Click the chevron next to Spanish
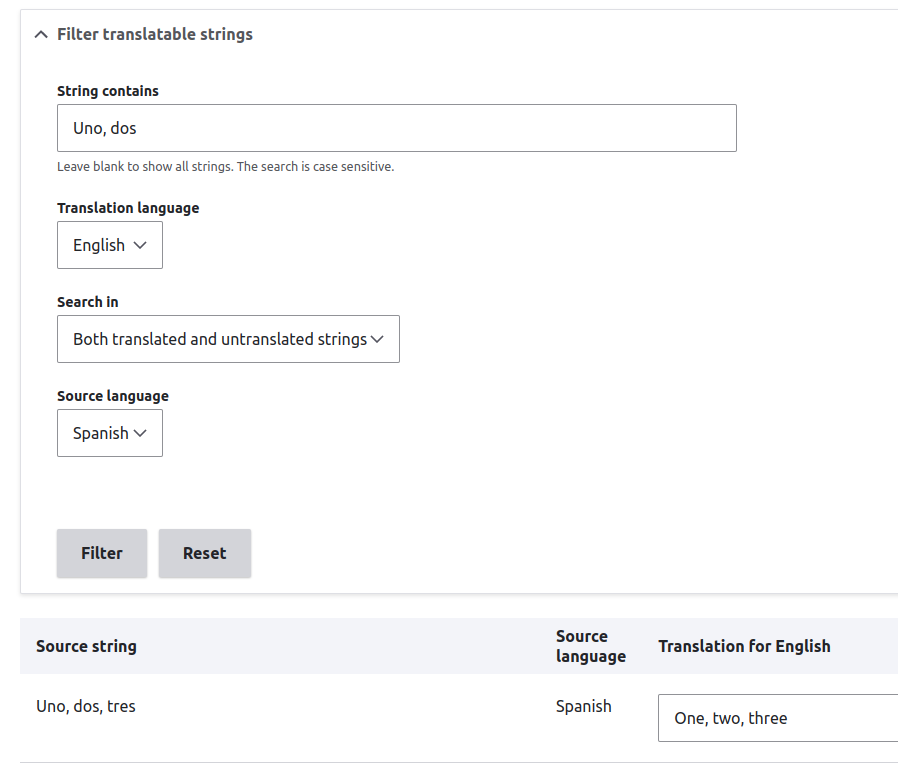This screenshot has height=784, width=898. 140,433
